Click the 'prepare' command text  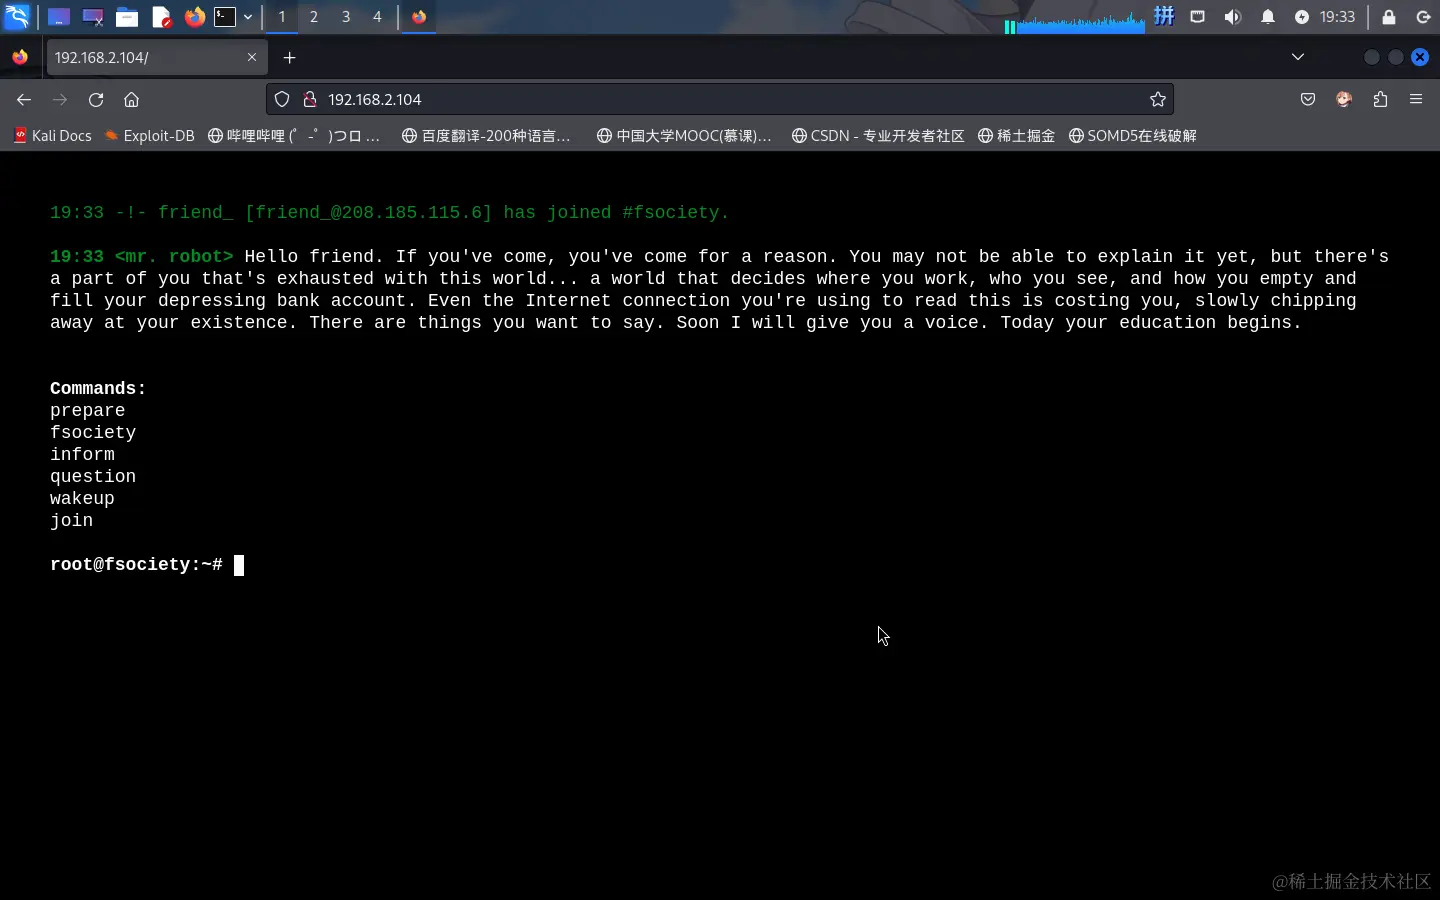click(x=88, y=411)
